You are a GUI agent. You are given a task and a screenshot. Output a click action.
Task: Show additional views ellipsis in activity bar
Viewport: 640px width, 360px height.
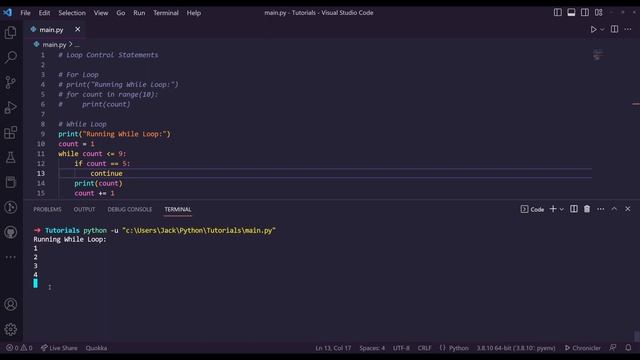pos(11,257)
